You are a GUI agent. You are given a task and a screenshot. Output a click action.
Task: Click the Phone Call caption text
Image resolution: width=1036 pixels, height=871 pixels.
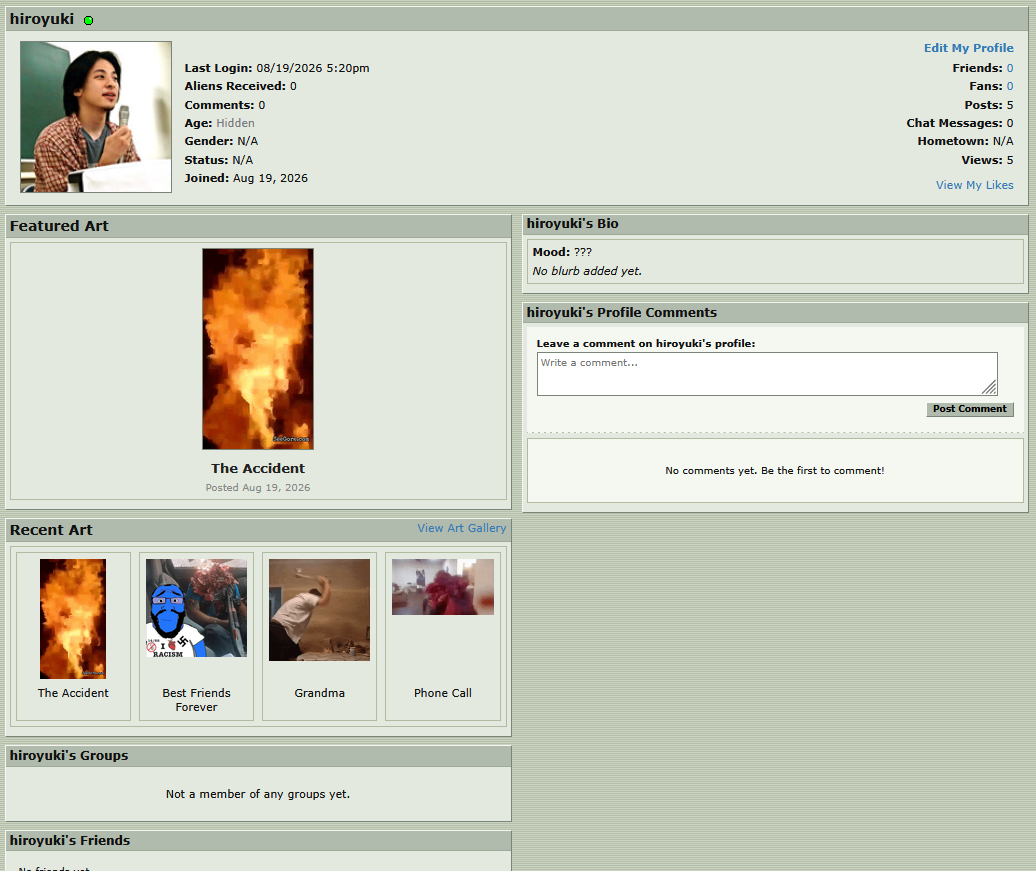pyautogui.click(x=443, y=693)
